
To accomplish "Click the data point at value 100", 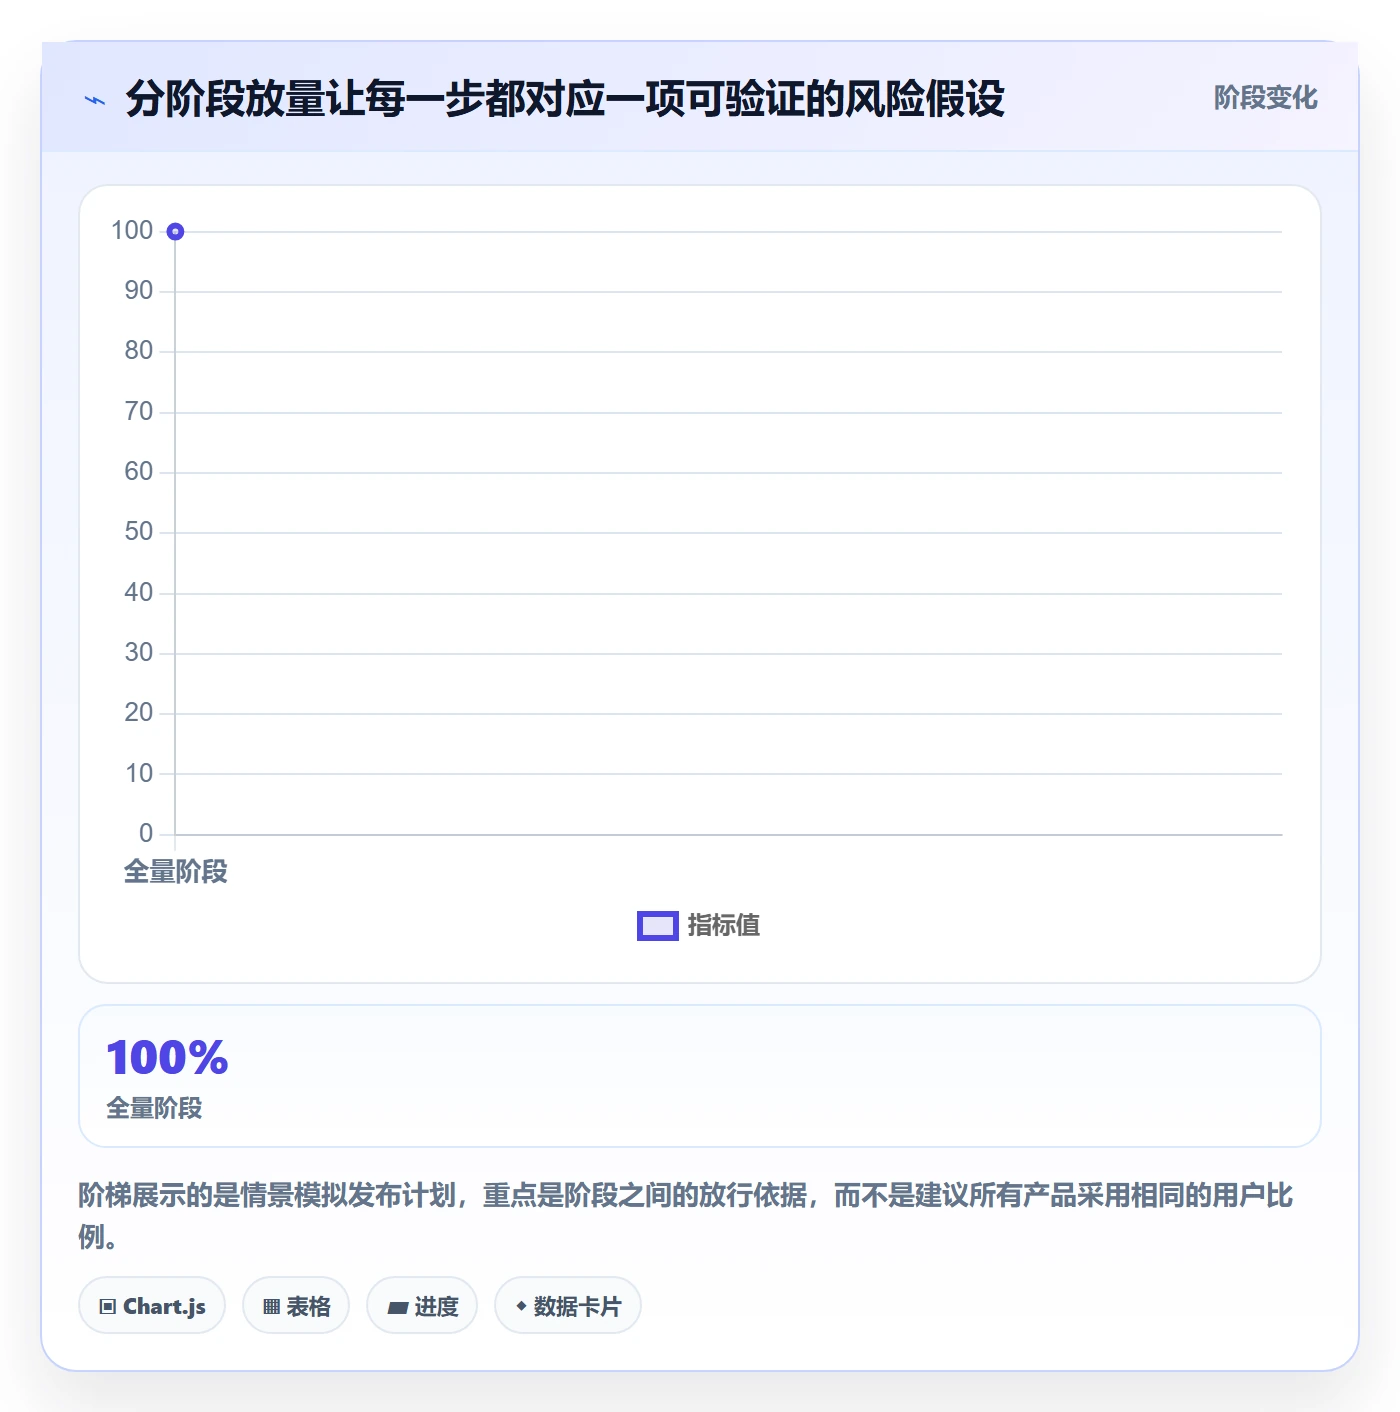I will coord(175,232).
